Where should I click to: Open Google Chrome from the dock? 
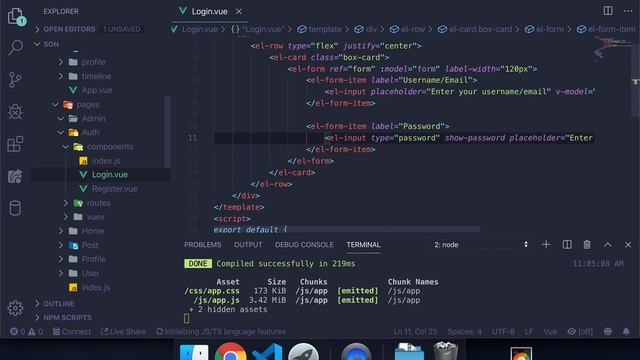(x=231, y=352)
